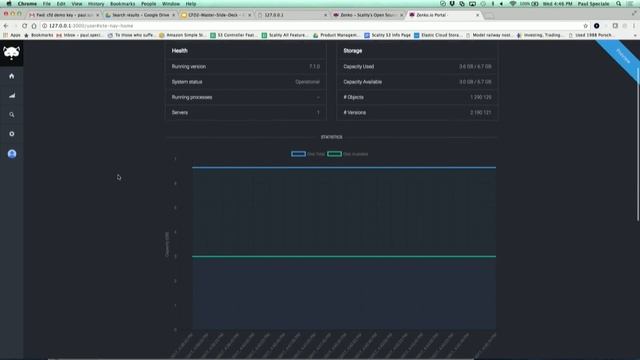Open the View menu

tap(77, 4)
